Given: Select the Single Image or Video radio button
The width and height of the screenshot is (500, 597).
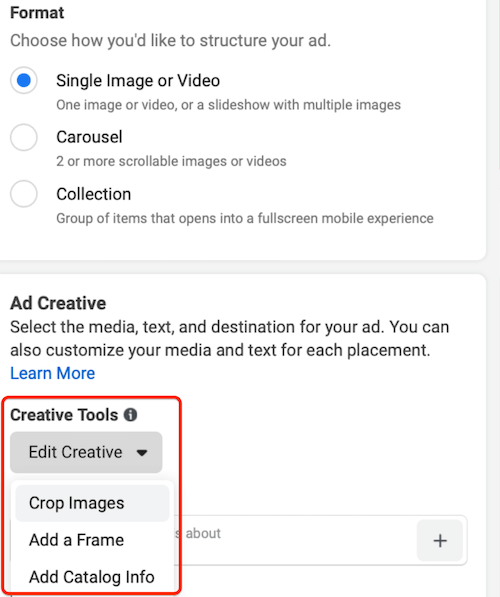Looking at the screenshot, I should point(24,80).
